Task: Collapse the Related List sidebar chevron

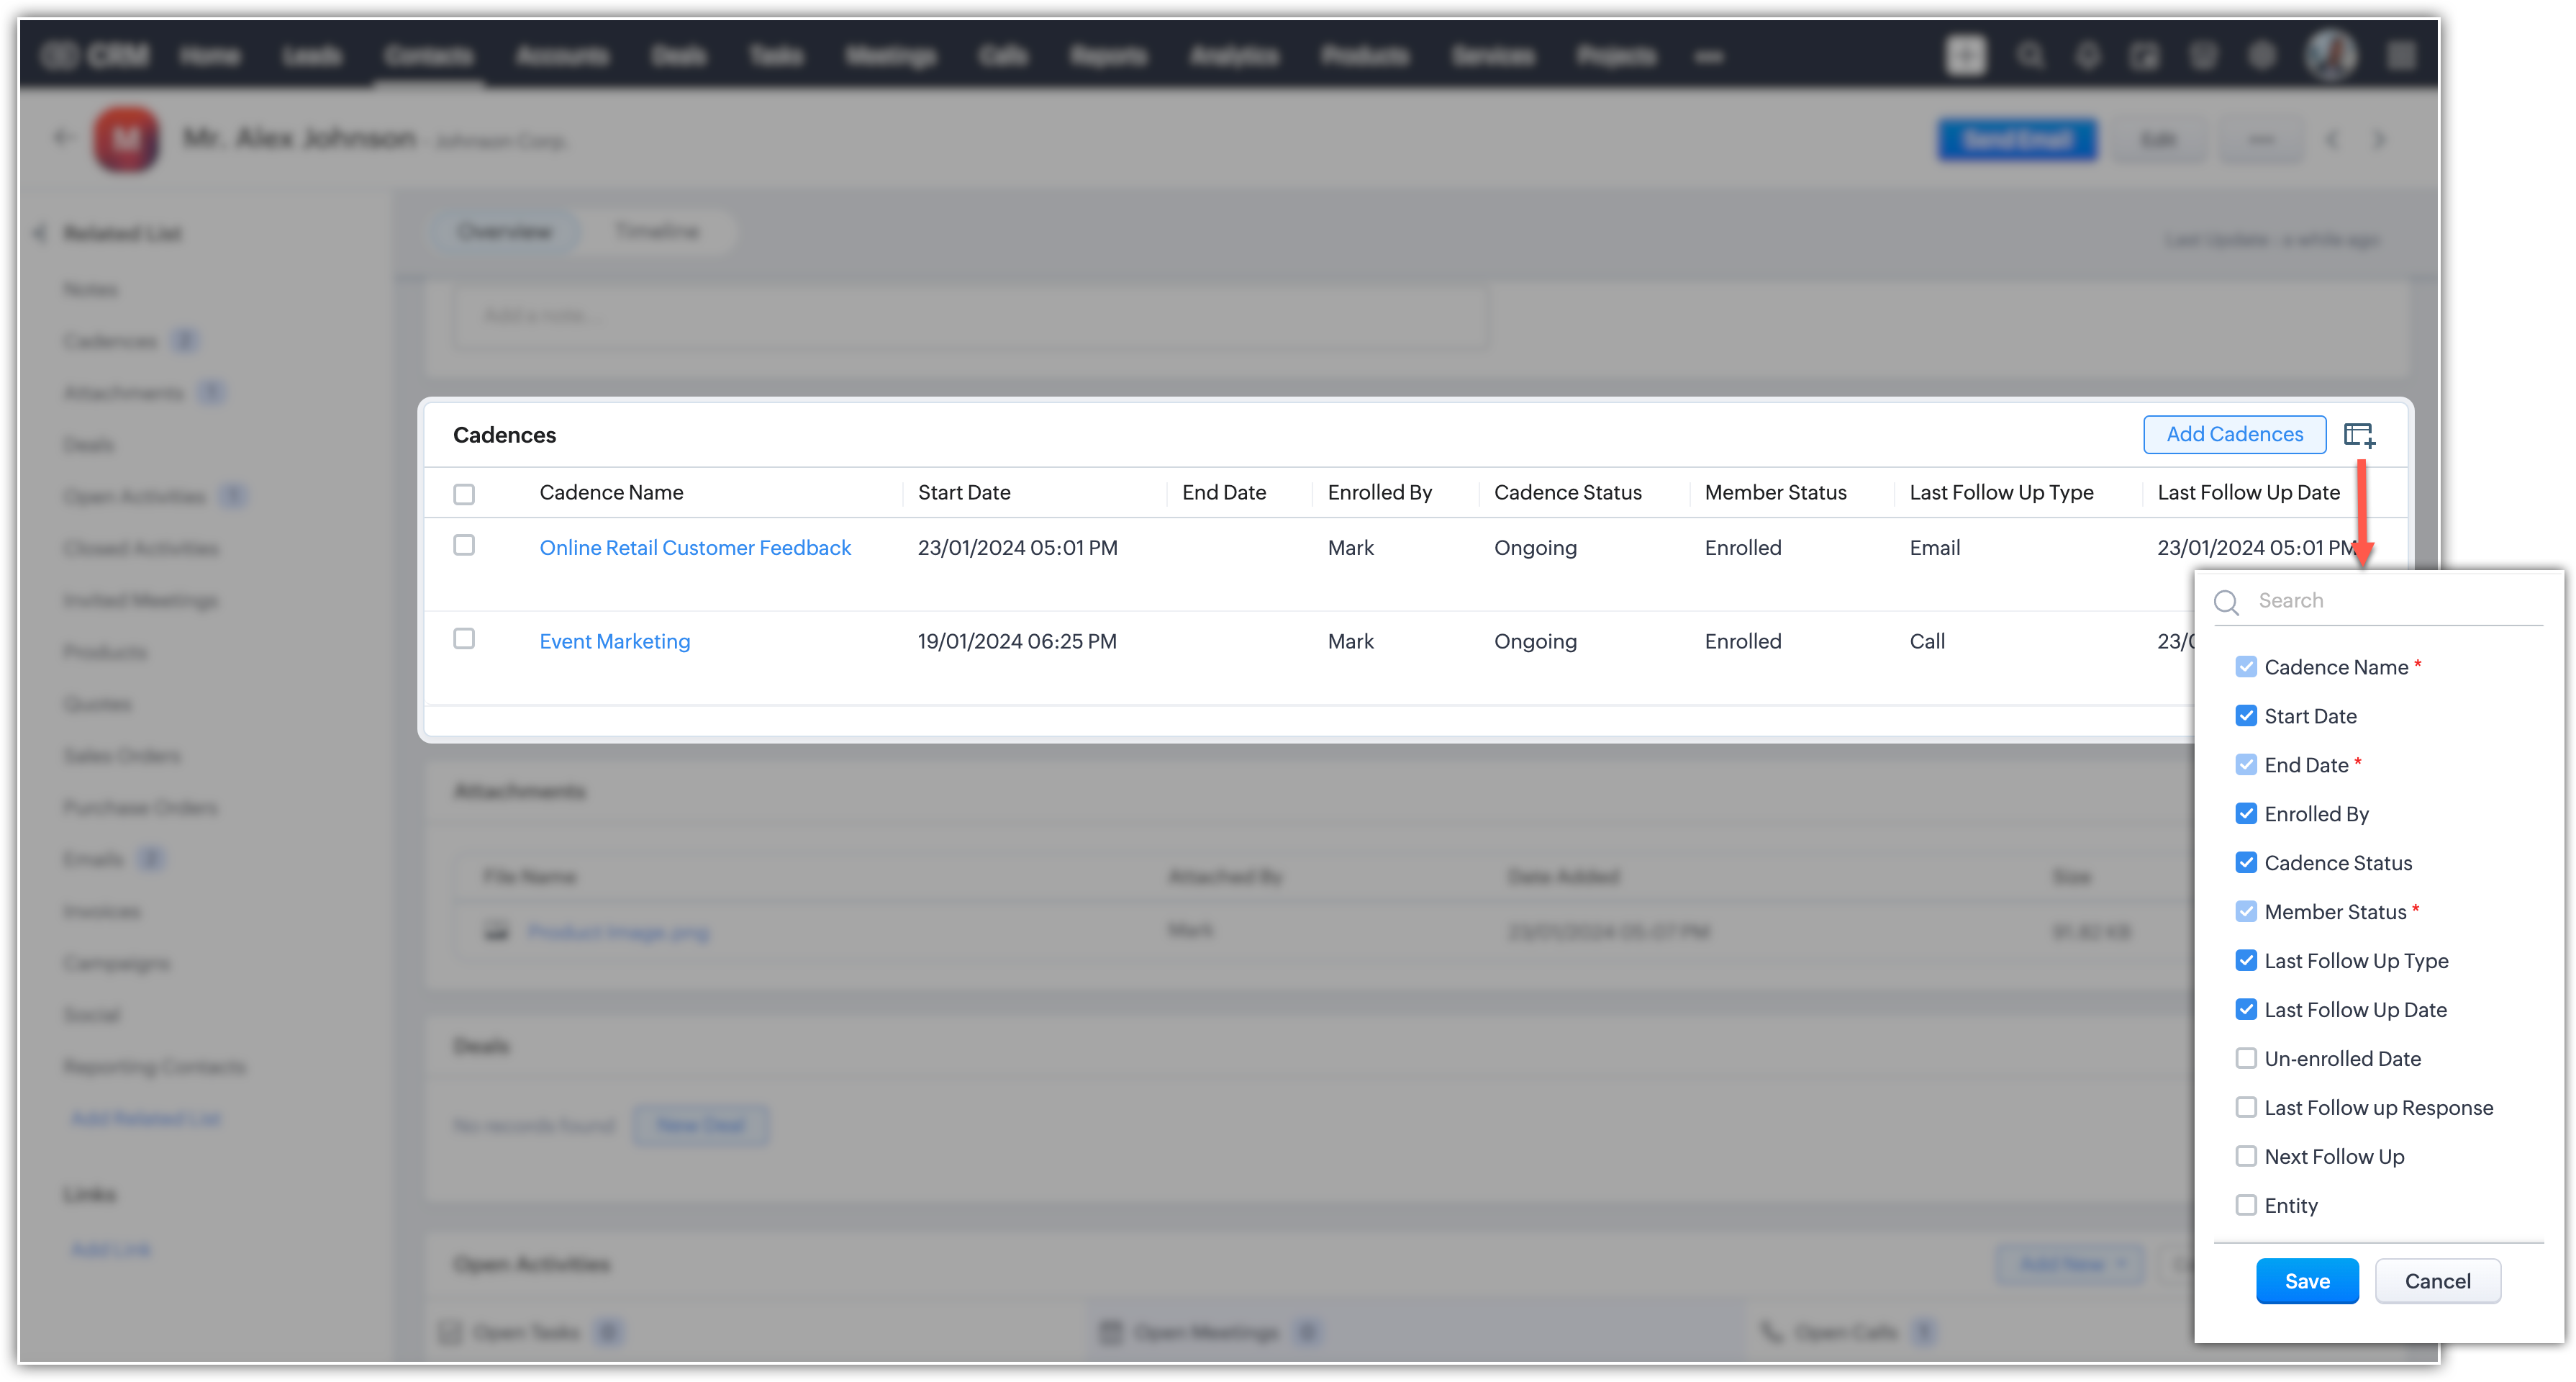Action: pyautogui.click(x=40, y=233)
